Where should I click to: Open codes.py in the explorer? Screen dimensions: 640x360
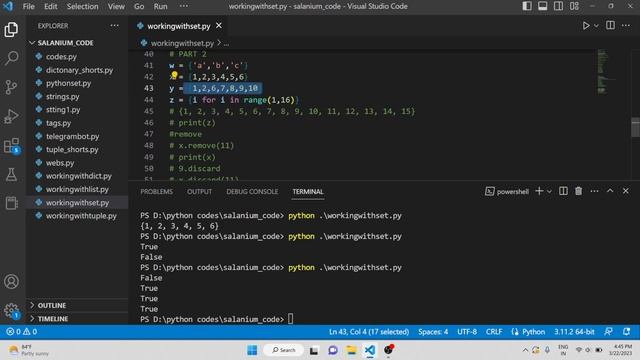[61, 57]
